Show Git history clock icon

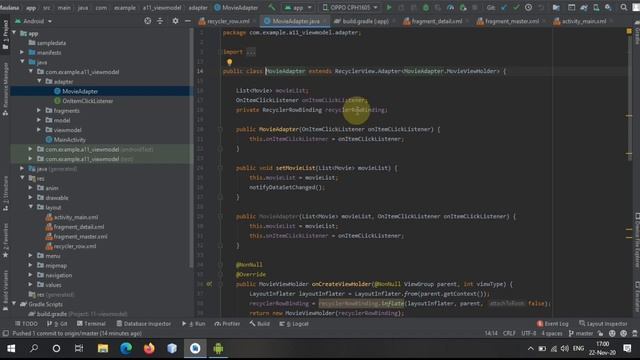pos(529,7)
